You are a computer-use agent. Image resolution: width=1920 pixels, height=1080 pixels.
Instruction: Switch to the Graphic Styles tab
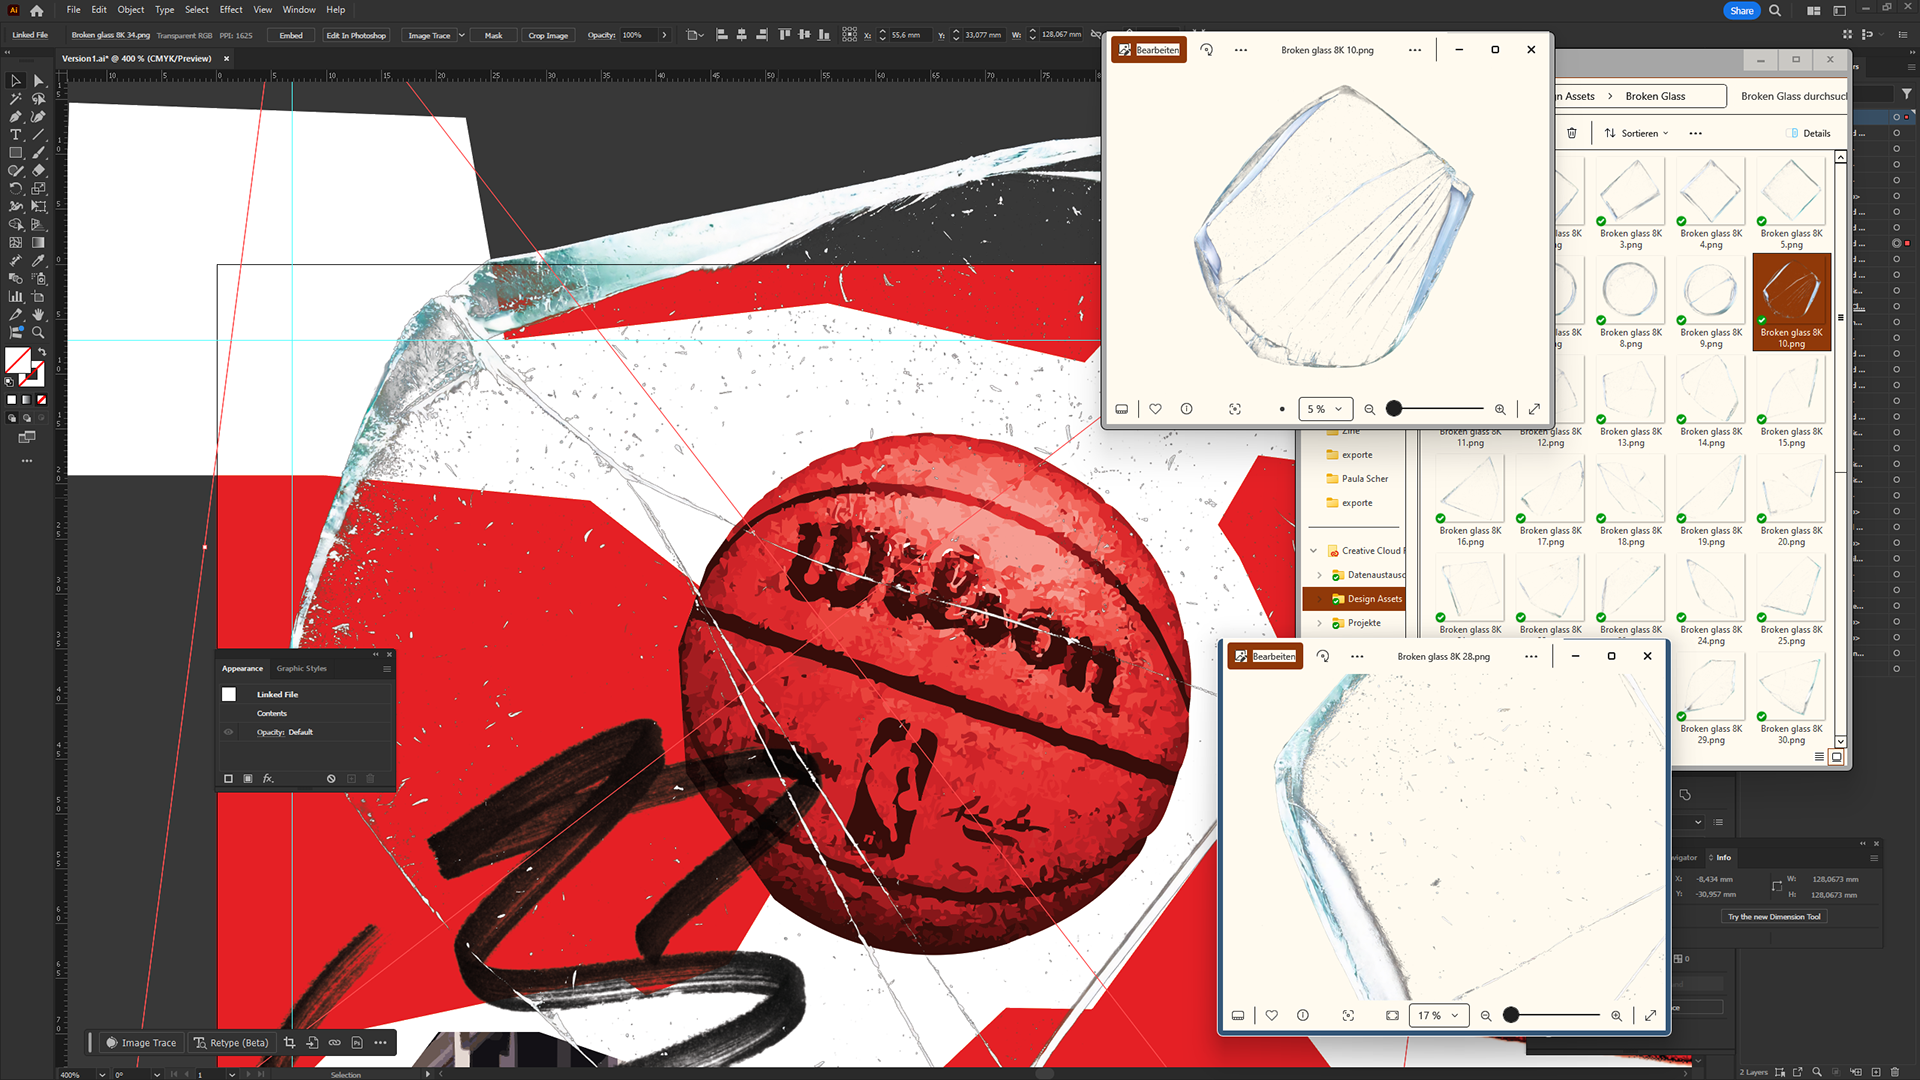[301, 668]
